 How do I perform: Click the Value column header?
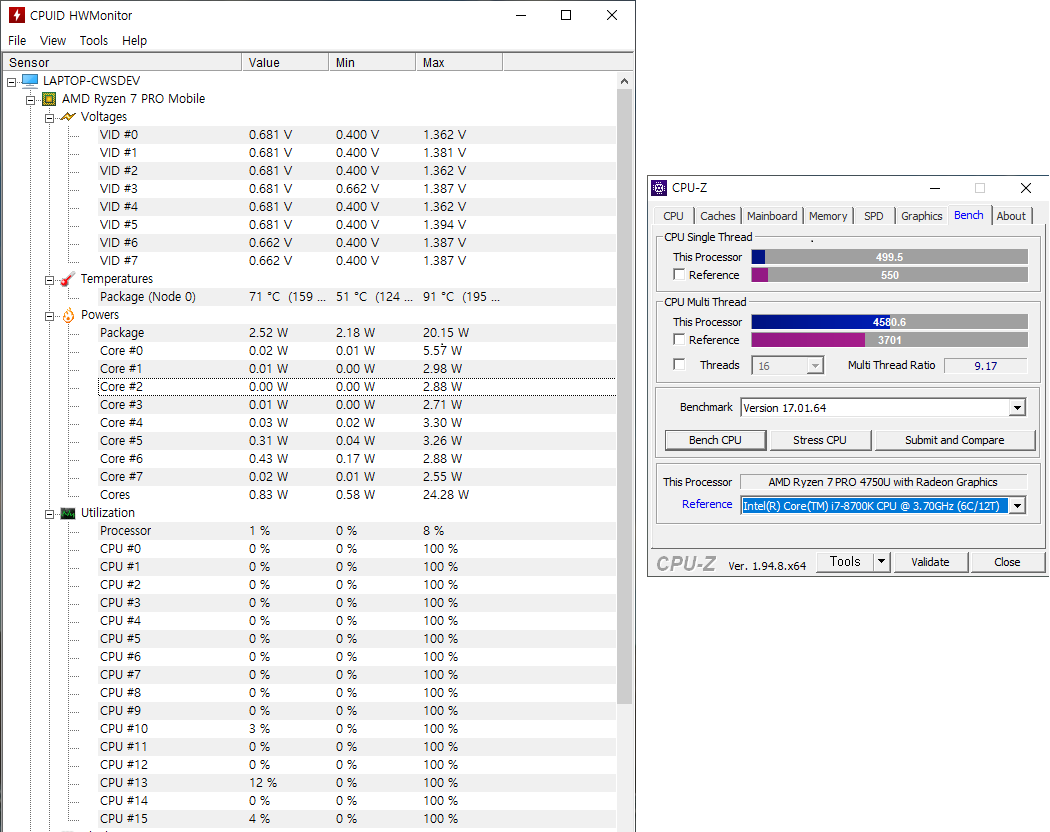[x=285, y=62]
